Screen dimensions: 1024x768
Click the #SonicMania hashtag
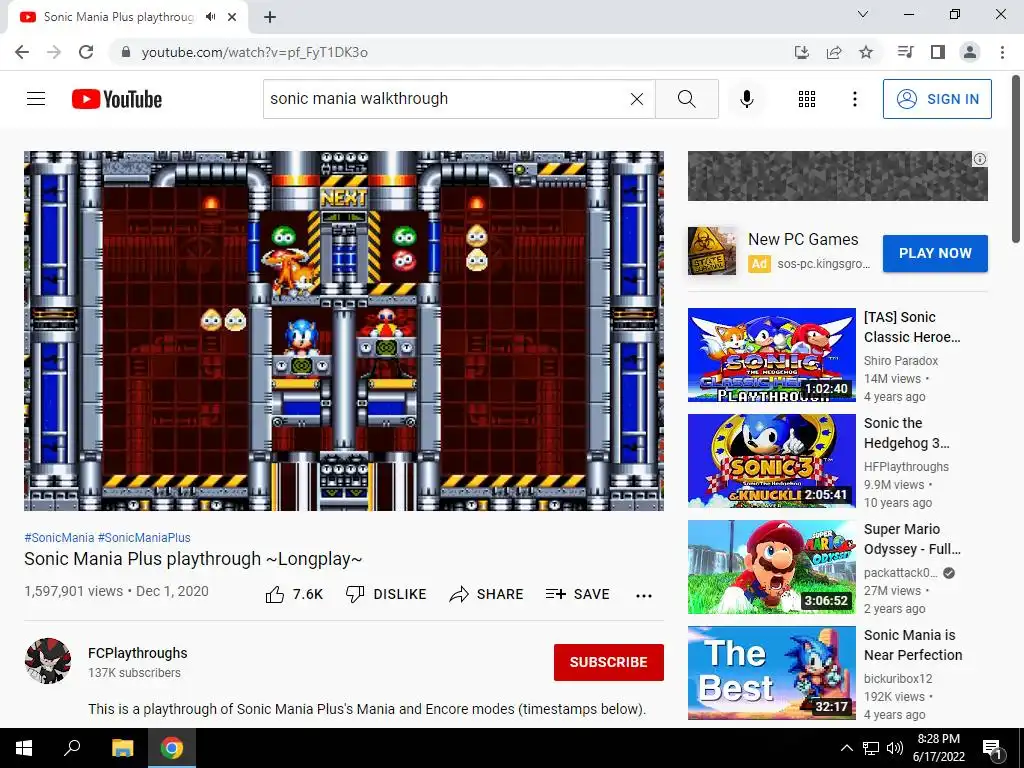tap(59, 537)
